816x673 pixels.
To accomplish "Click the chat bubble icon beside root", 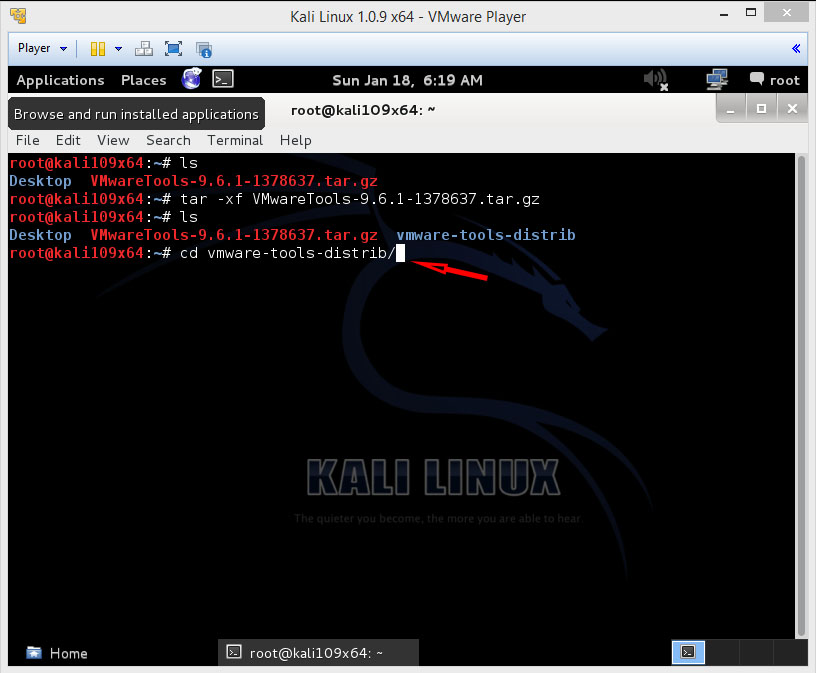I will [x=757, y=79].
